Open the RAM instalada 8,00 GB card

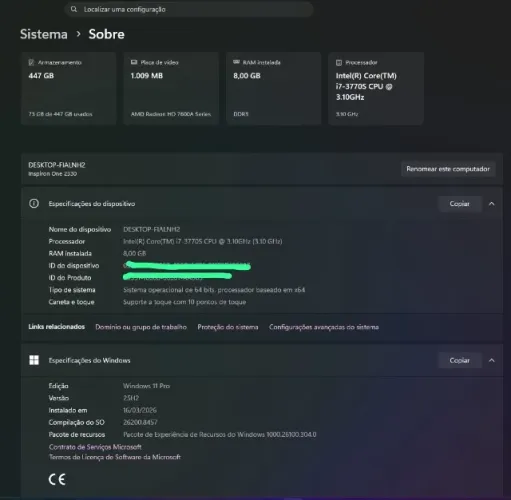click(x=274, y=88)
